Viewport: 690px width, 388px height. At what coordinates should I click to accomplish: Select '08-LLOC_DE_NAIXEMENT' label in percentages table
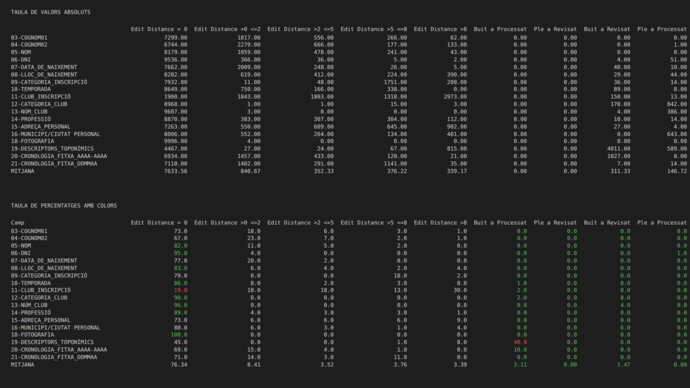(x=44, y=268)
